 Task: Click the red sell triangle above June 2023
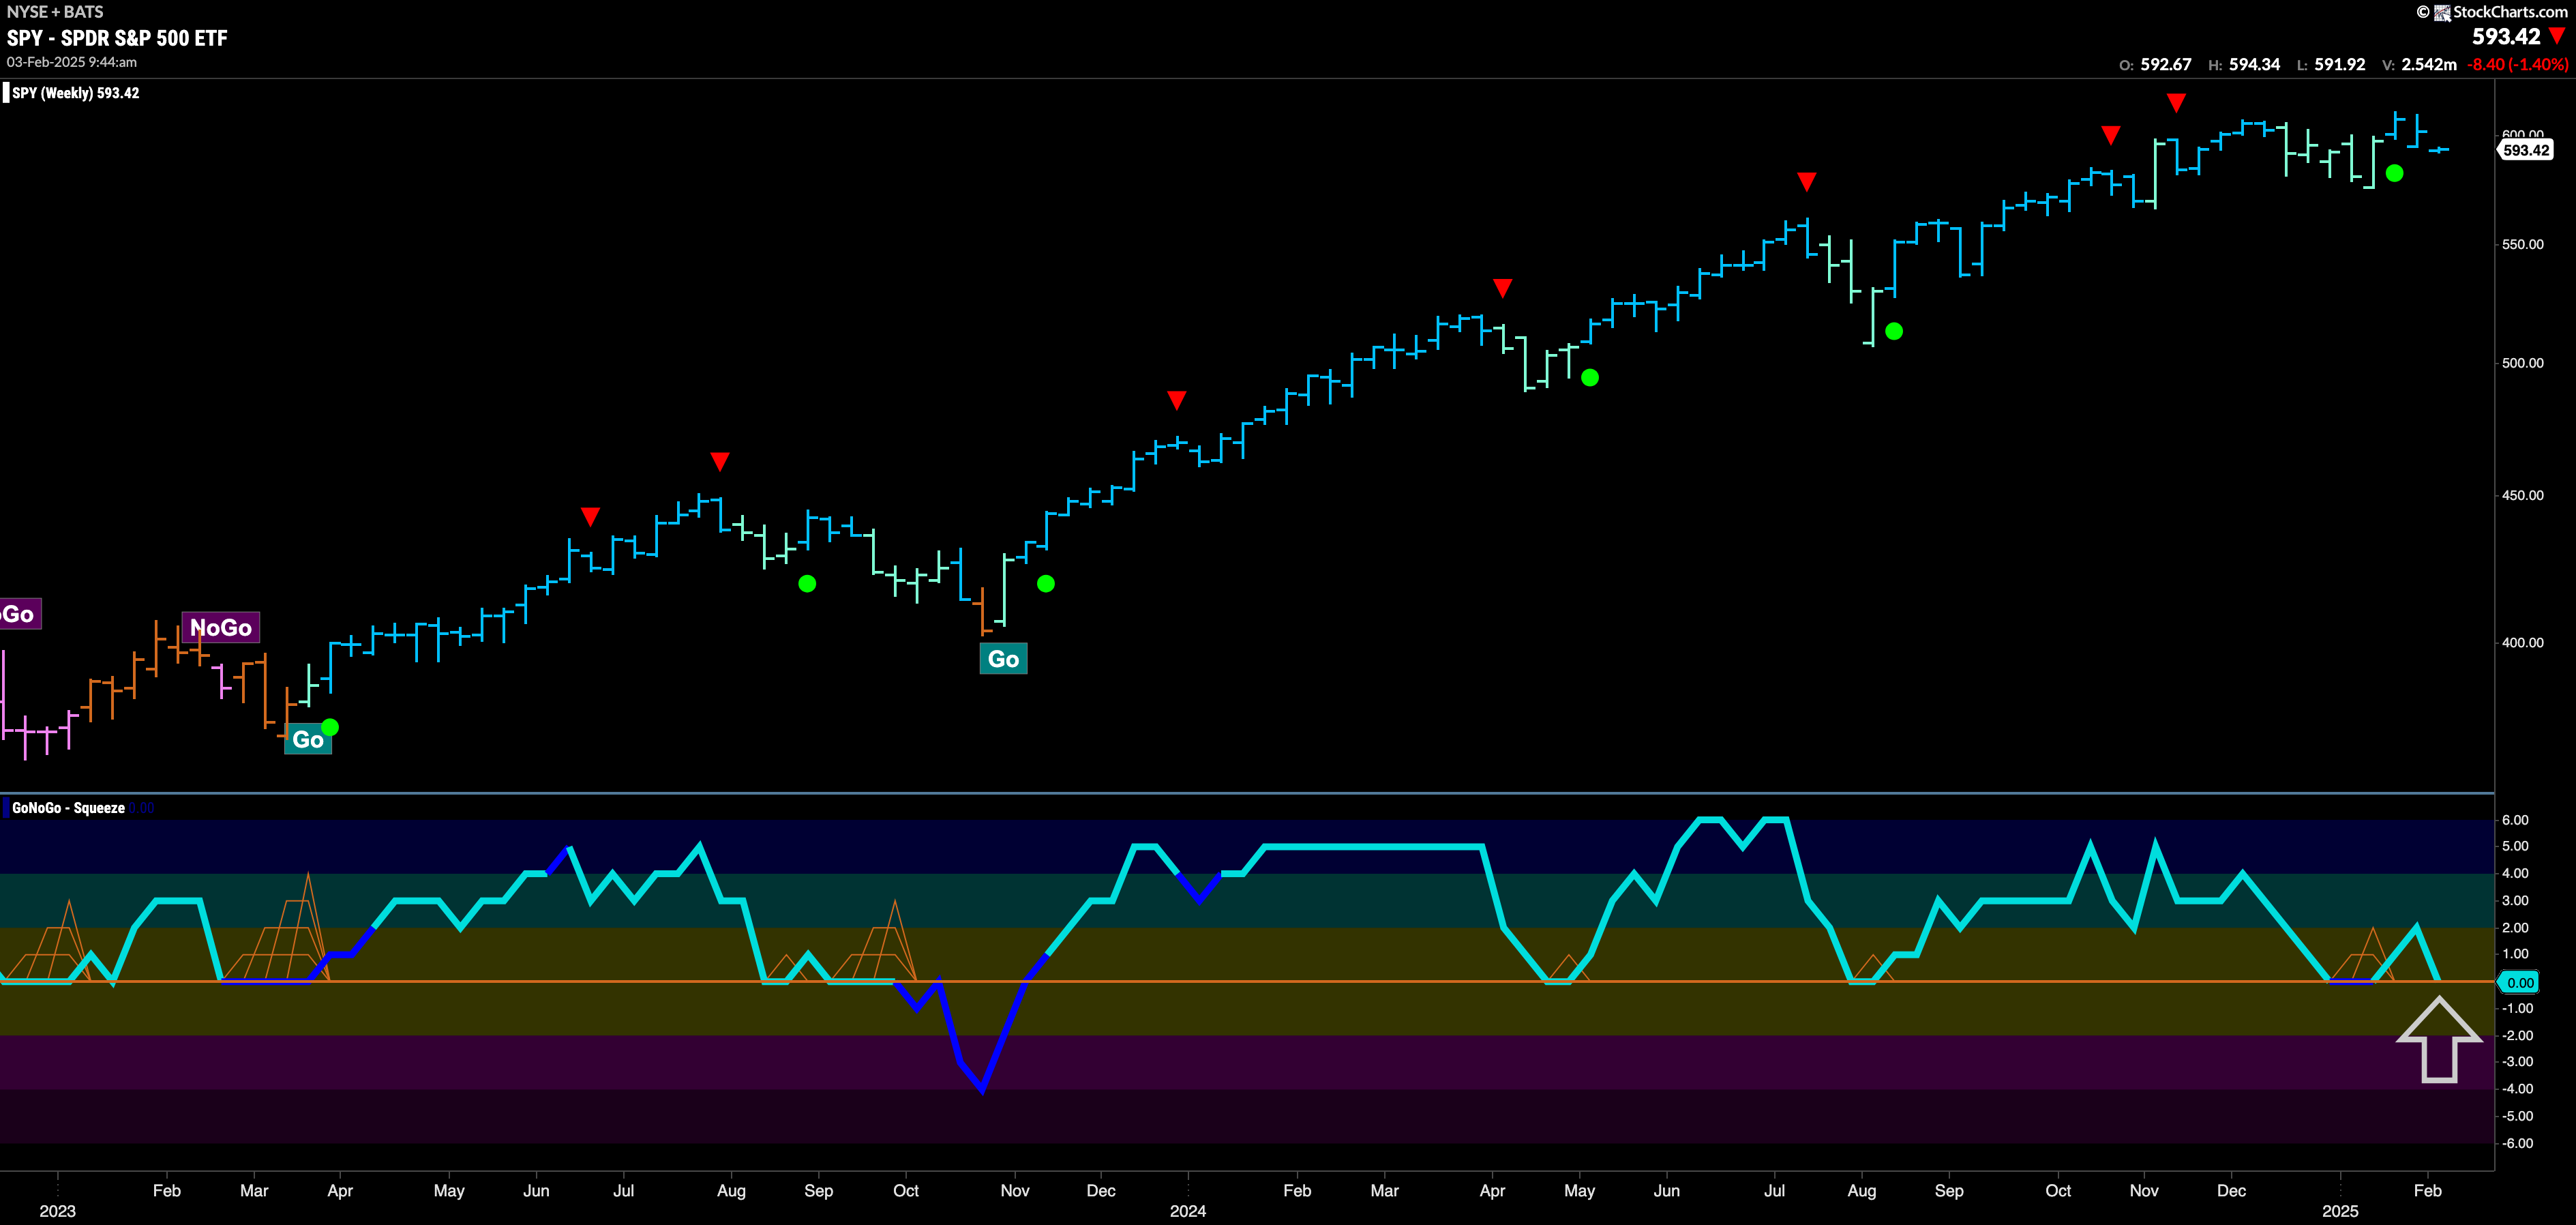(590, 516)
